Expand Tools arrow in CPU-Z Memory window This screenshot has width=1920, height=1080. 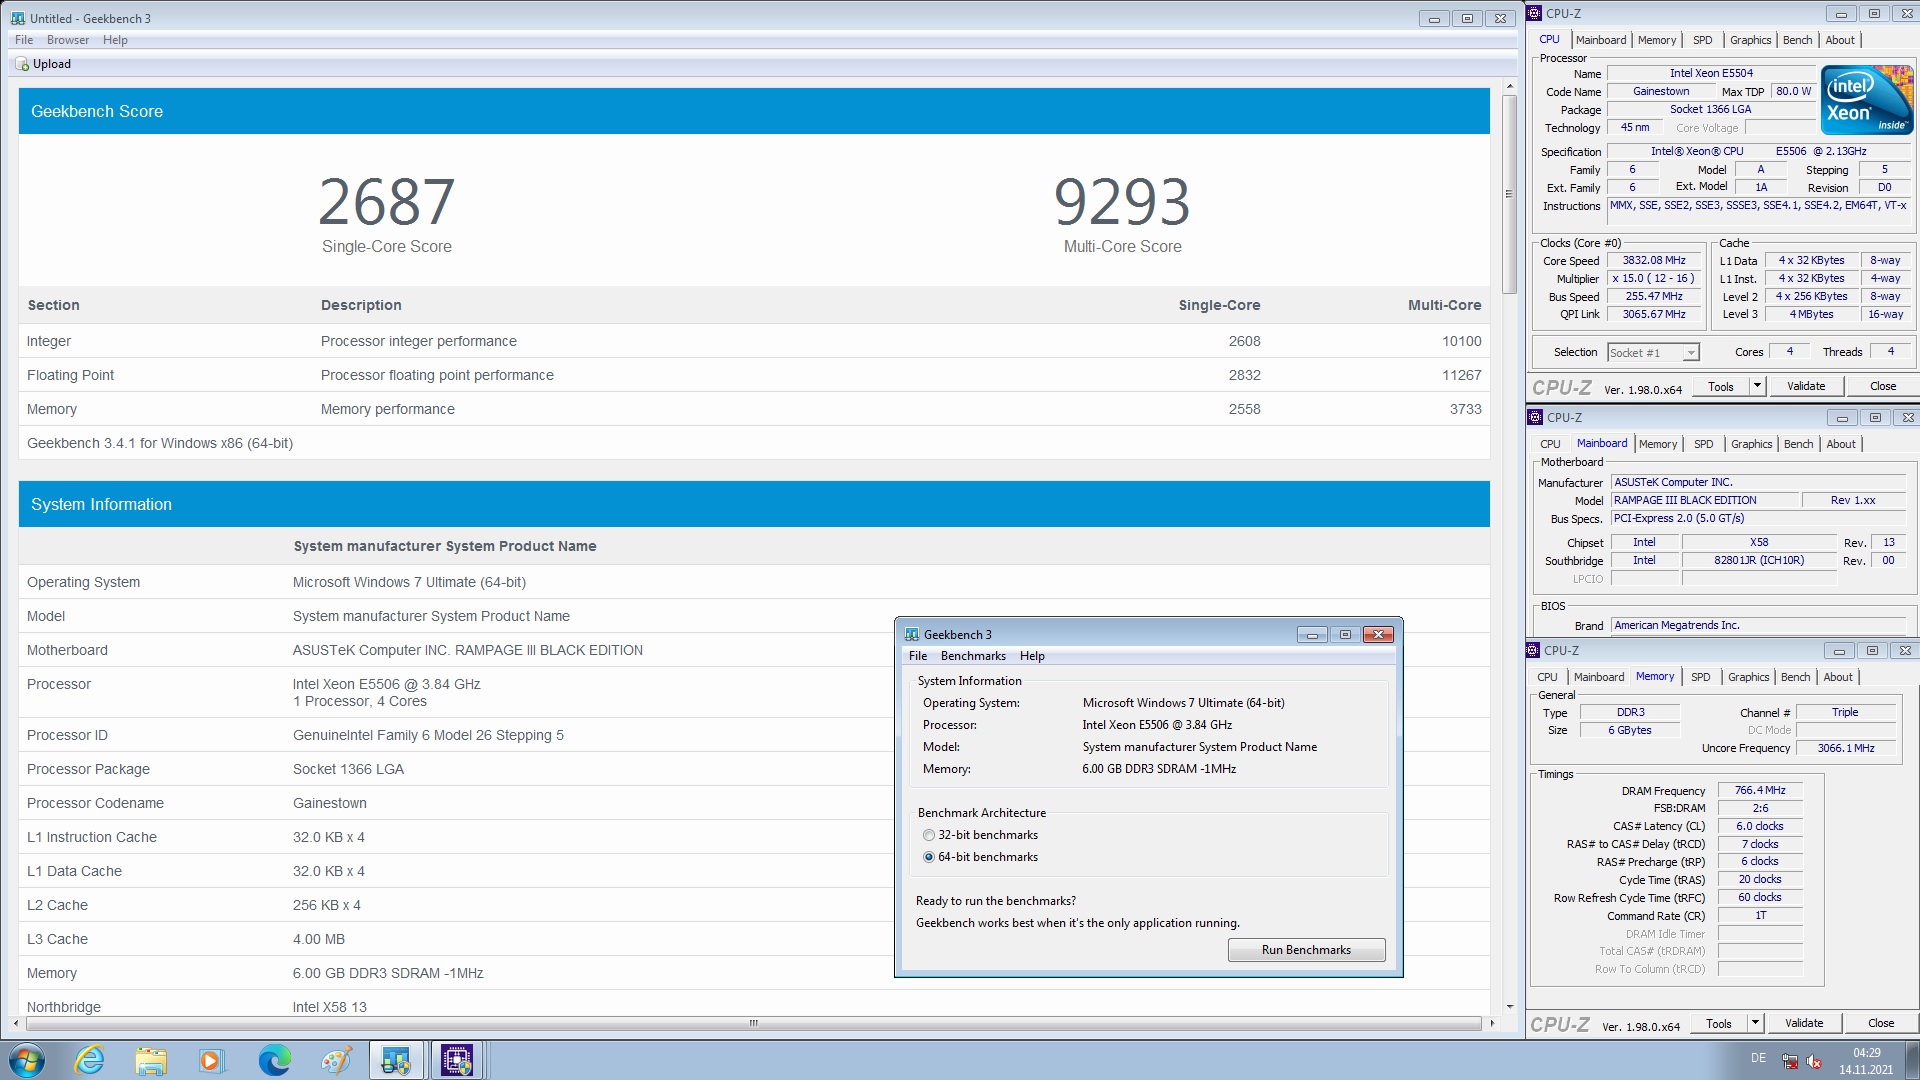click(x=1754, y=1023)
